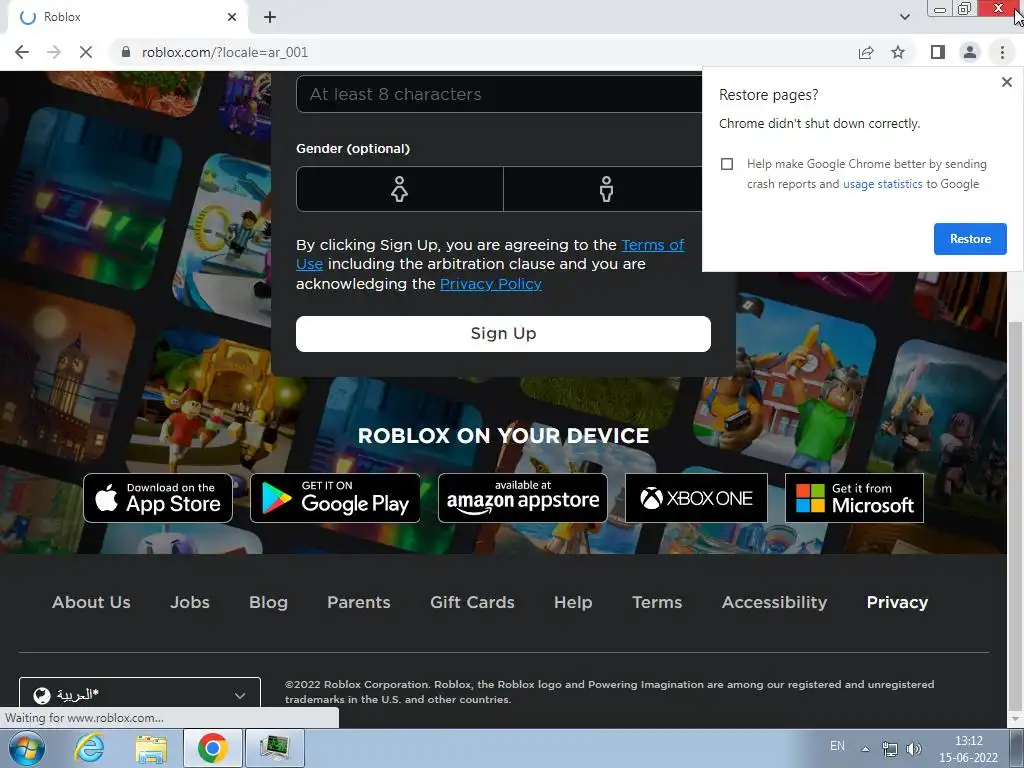
Task: Open the Chrome three-dot menu
Action: [1002, 52]
